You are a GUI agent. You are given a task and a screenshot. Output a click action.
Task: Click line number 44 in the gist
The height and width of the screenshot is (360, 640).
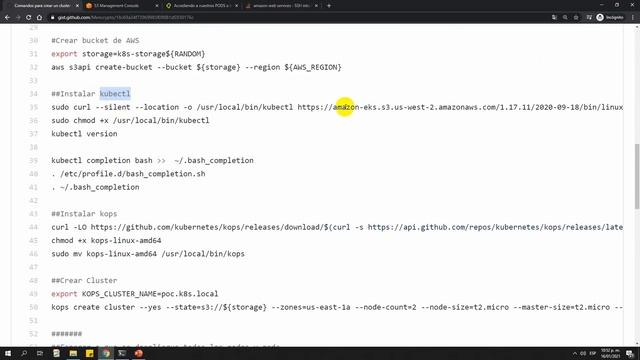coord(33,227)
